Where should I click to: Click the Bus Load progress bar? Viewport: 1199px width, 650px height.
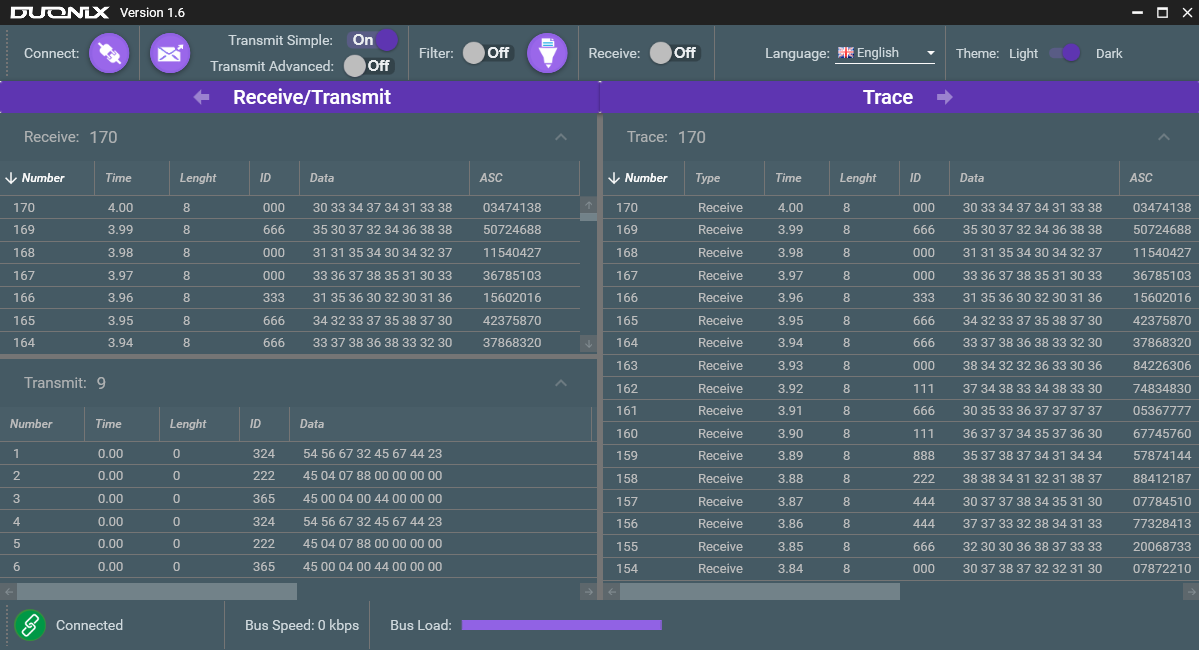561,625
